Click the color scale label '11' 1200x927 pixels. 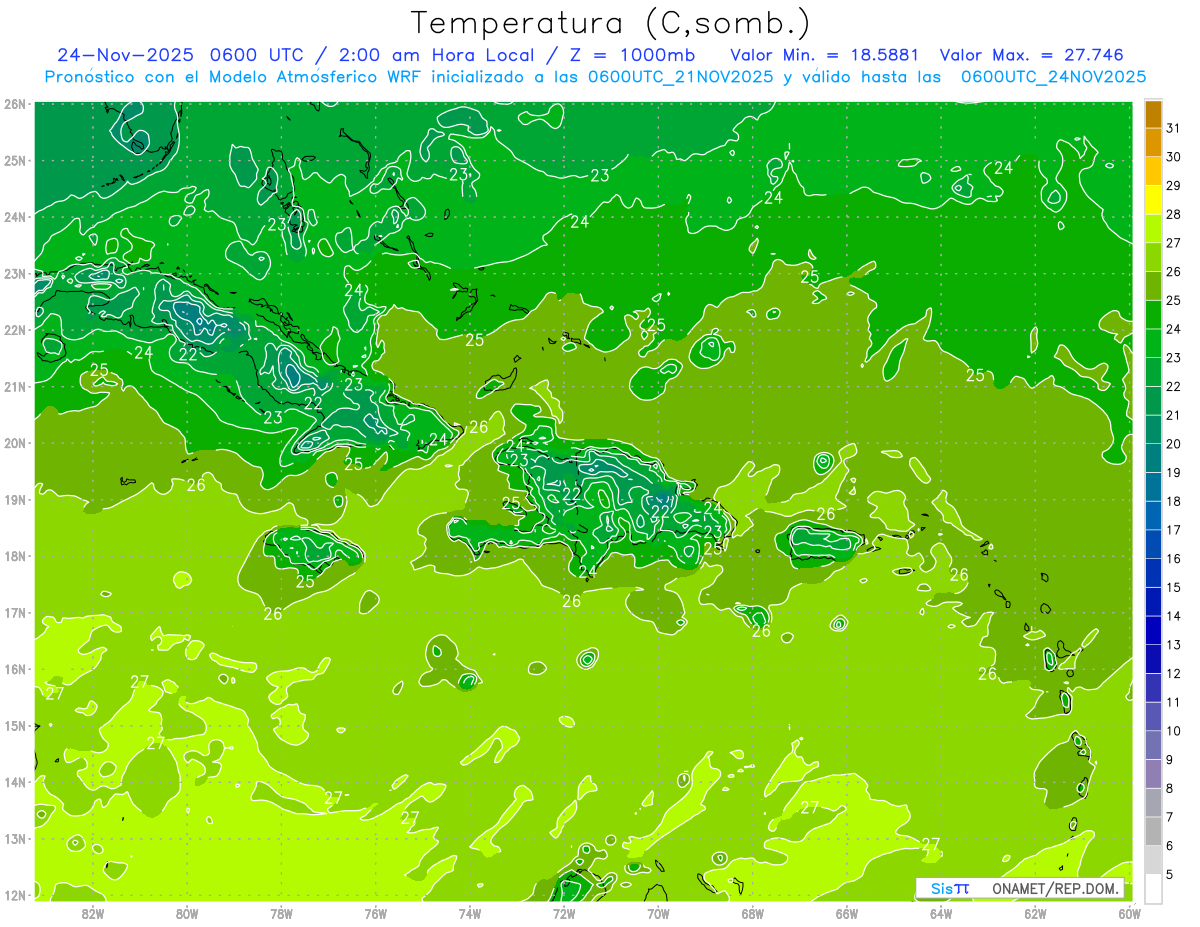tap(1173, 703)
